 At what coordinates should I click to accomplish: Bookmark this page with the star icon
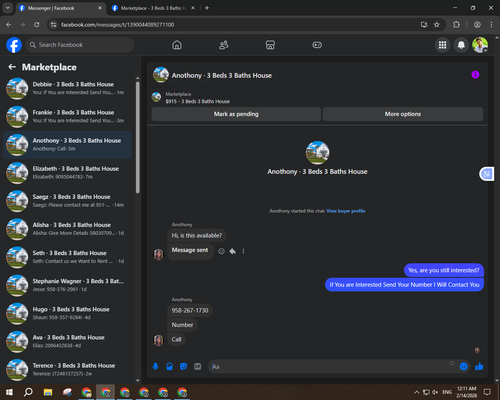(437, 25)
